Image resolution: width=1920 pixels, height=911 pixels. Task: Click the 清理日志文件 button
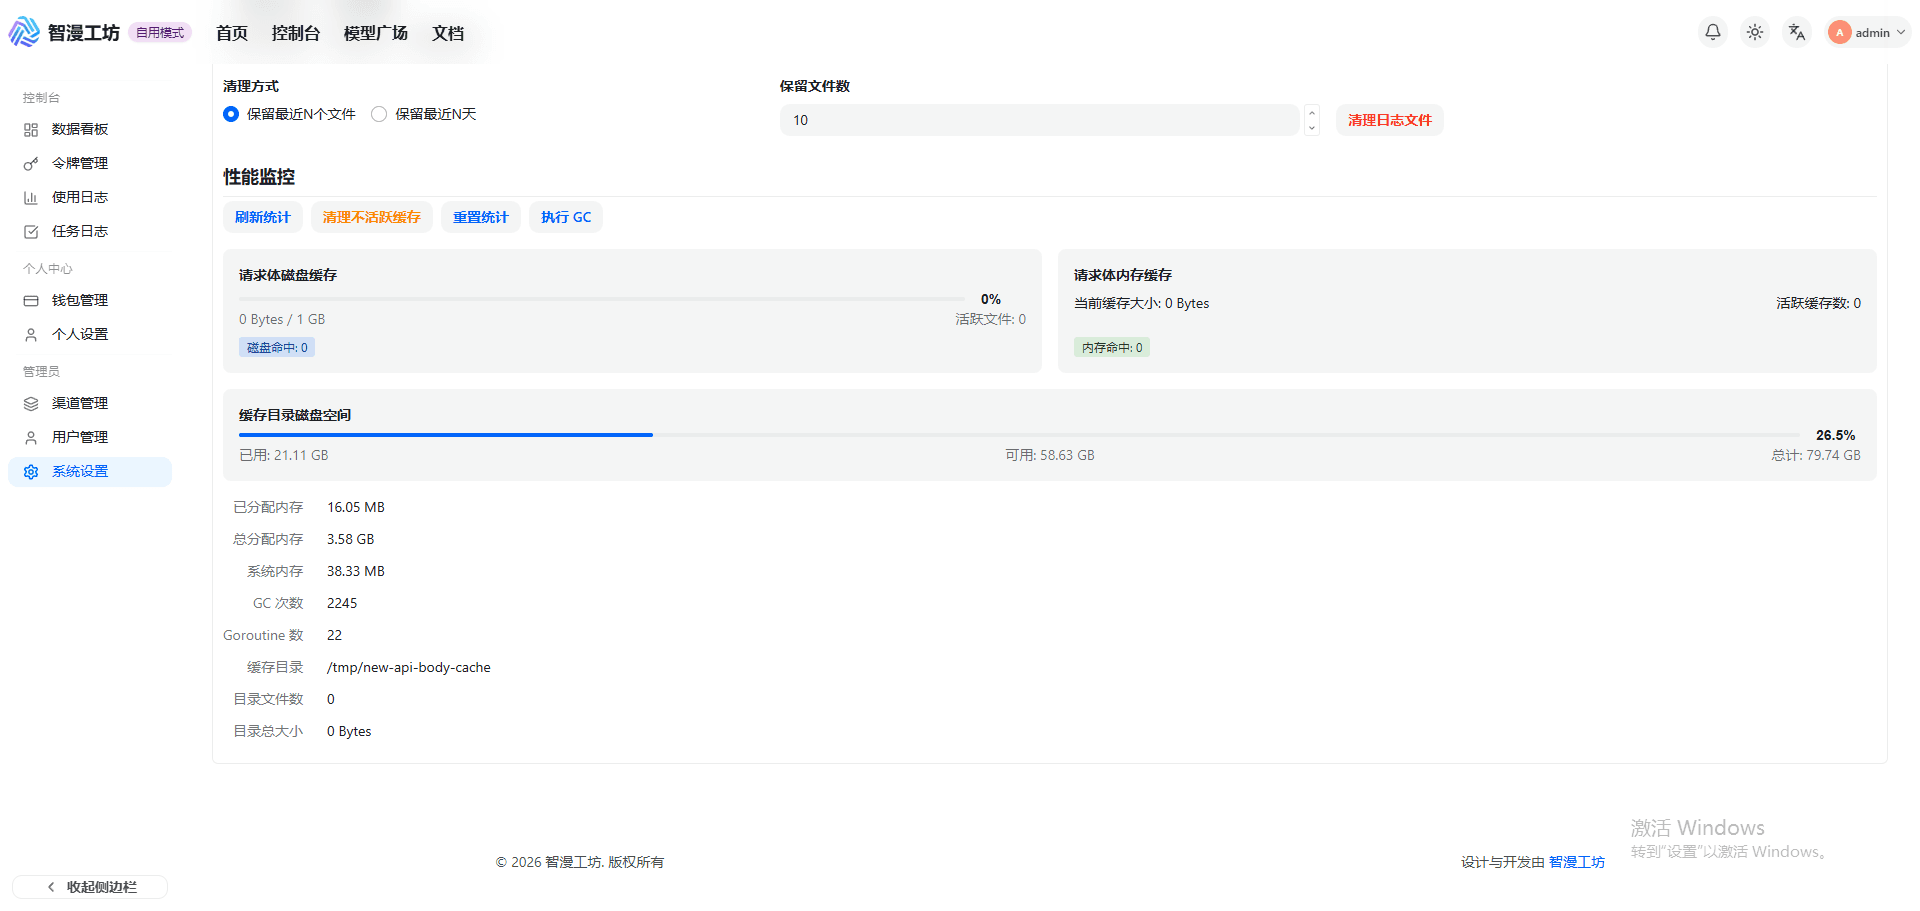click(x=1389, y=120)
